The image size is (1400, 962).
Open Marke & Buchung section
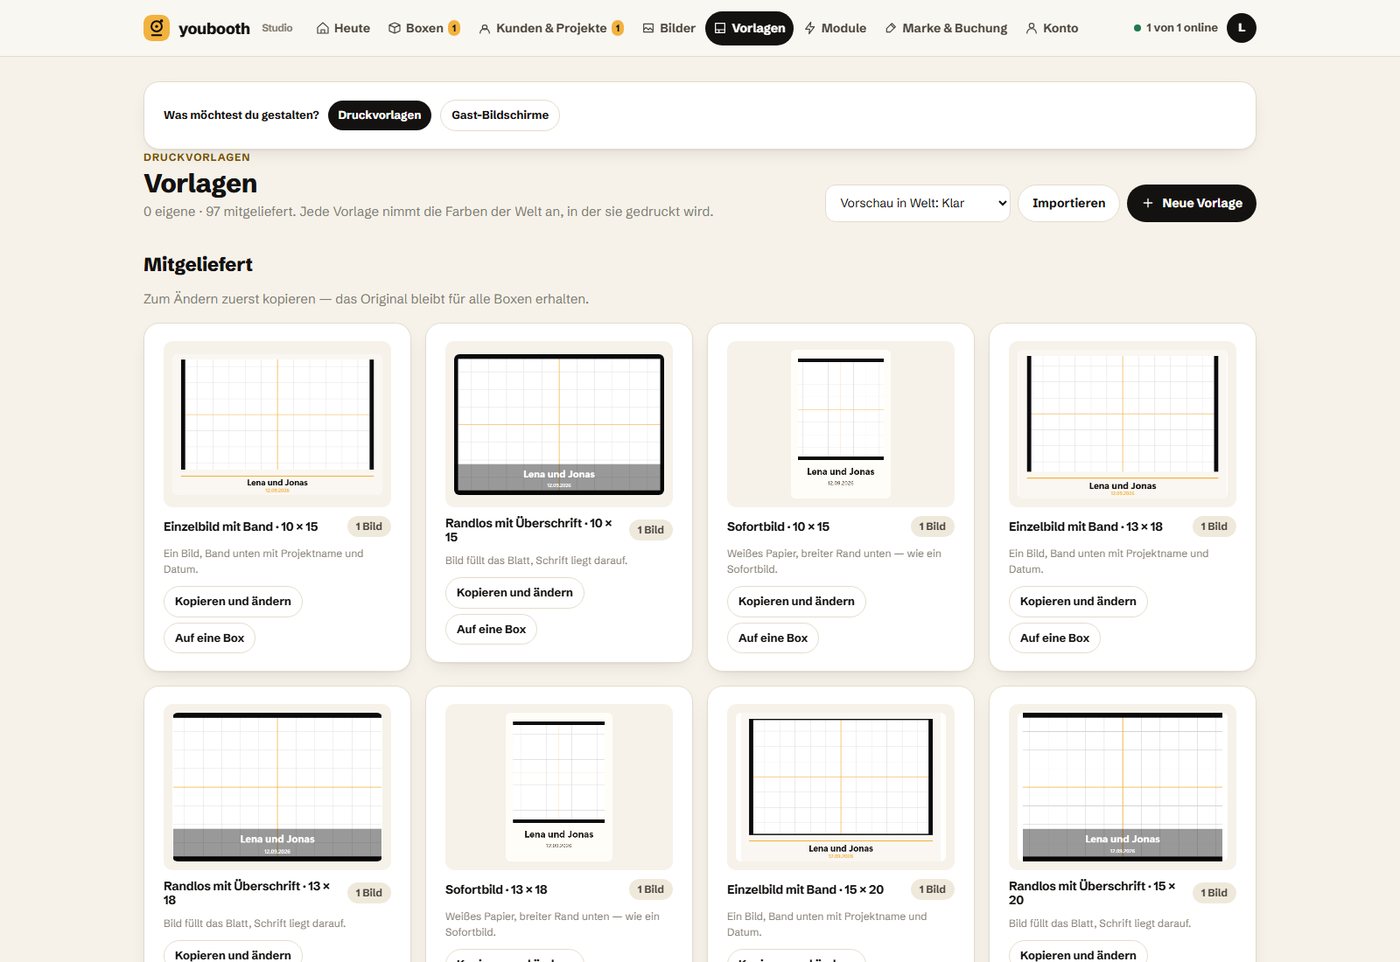tap(945, 28)
